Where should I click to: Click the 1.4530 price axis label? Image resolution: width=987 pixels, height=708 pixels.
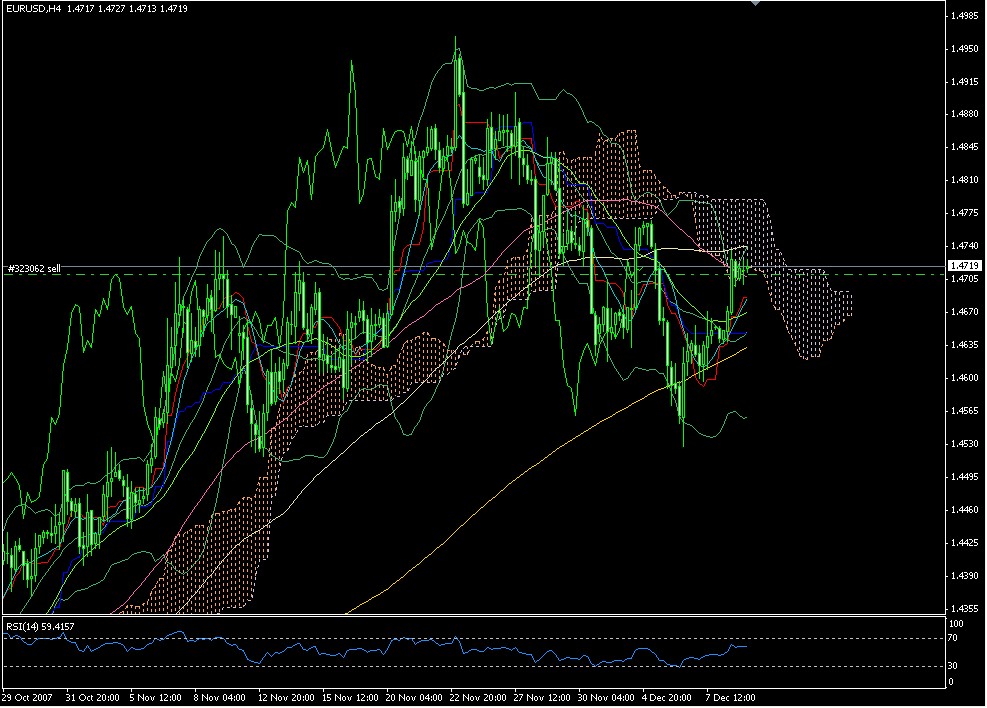pyautogui.click(x=965, y=444)
